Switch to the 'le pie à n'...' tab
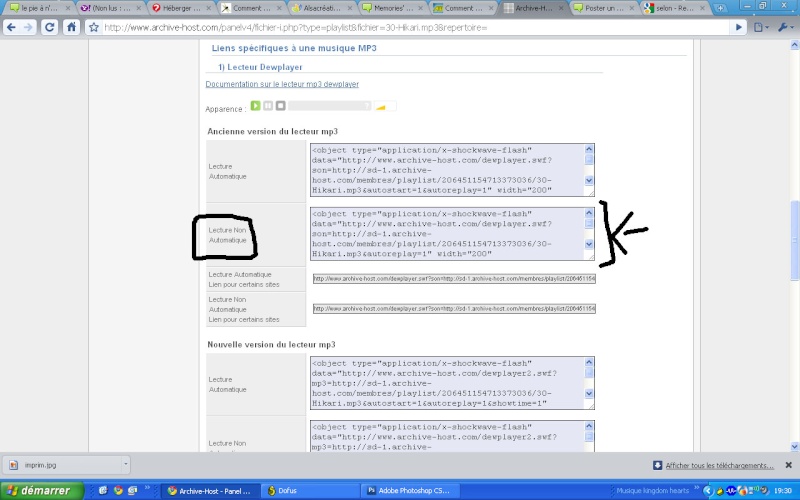 [x=40, y=8]
